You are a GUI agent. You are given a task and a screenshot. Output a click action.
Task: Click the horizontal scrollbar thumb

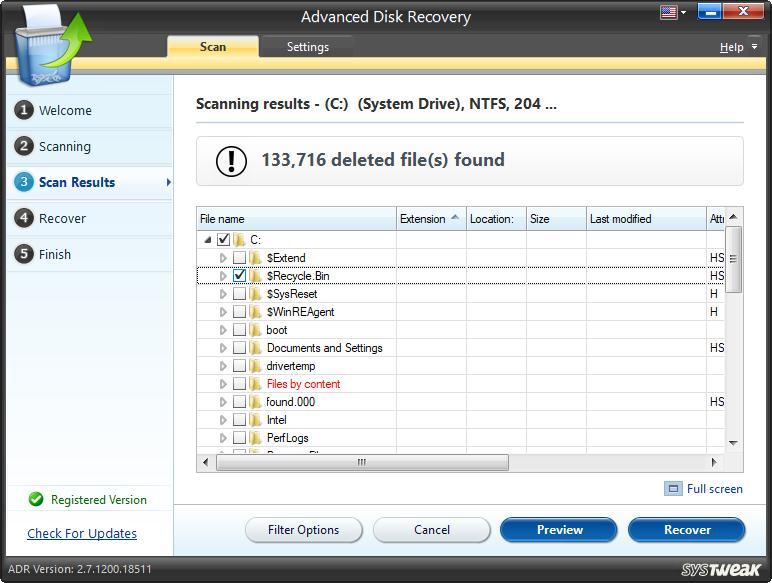click(x=362, y=463)
